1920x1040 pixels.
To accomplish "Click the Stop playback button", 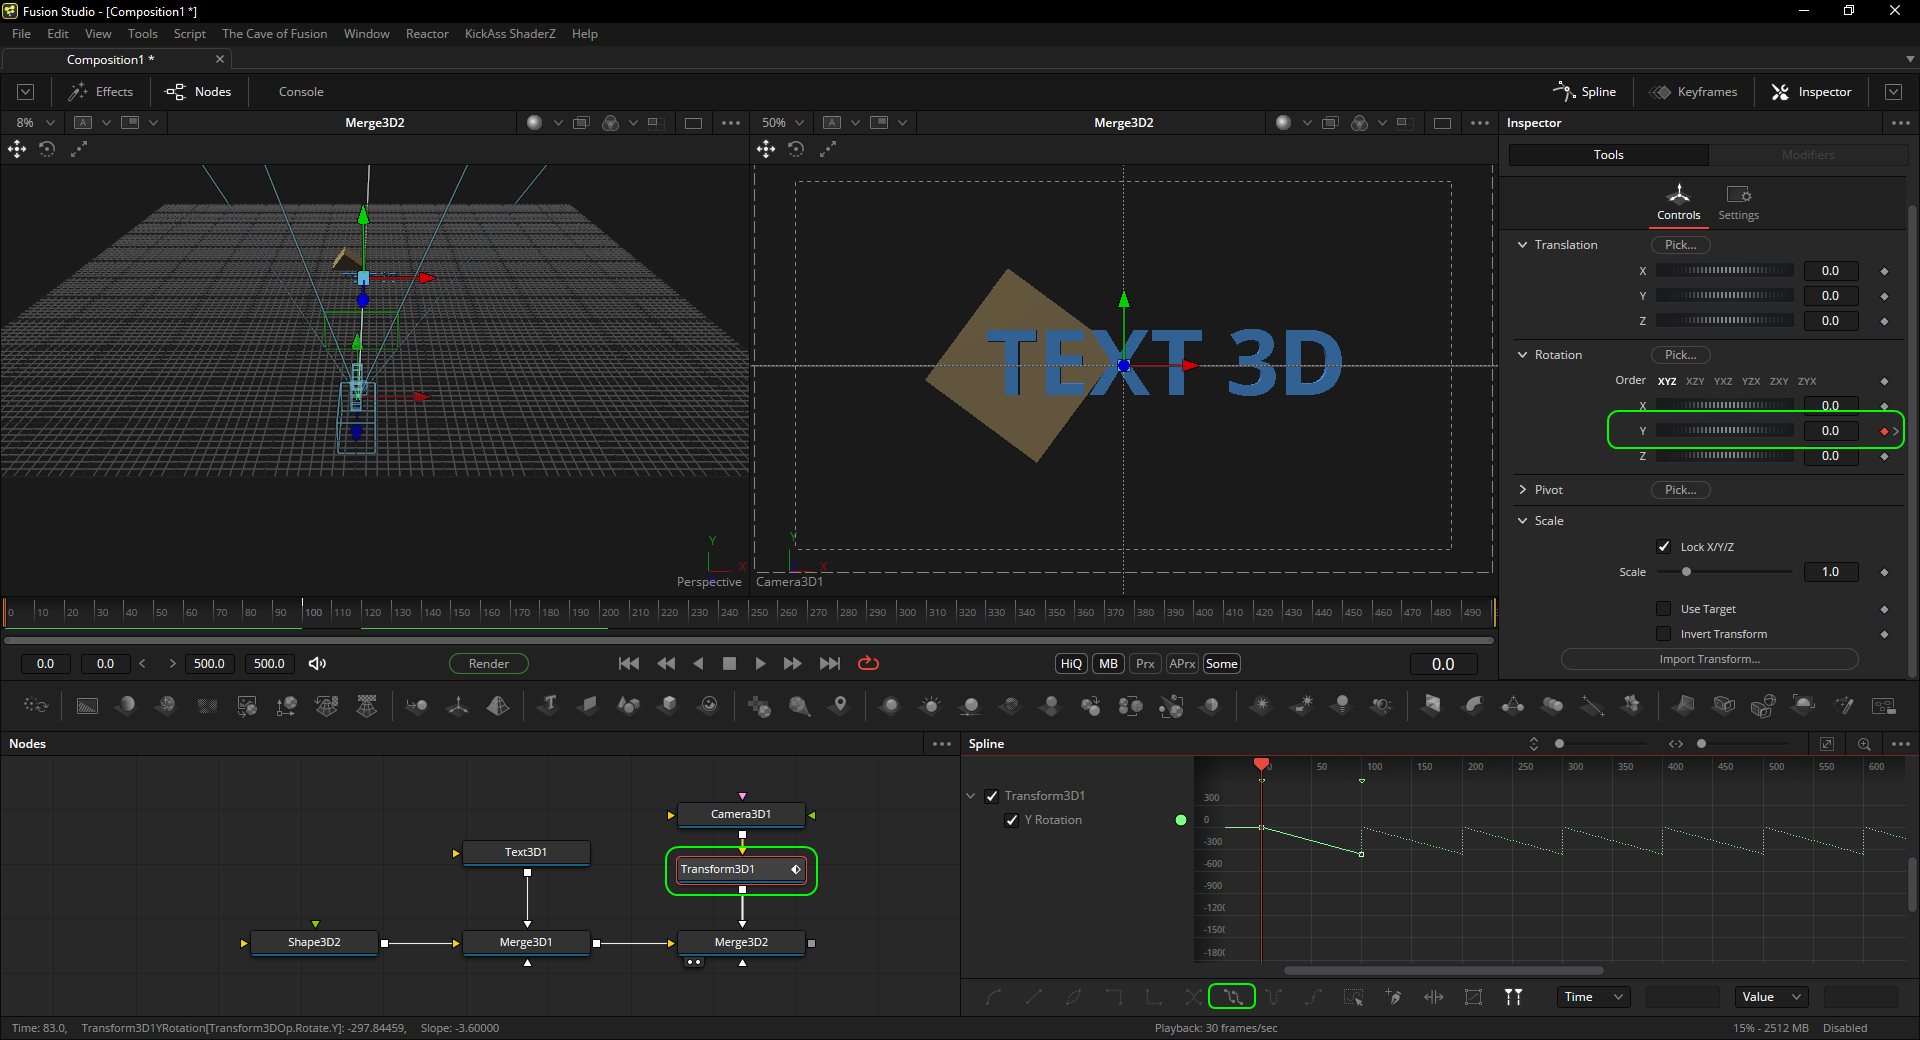I will pos(729,664).
